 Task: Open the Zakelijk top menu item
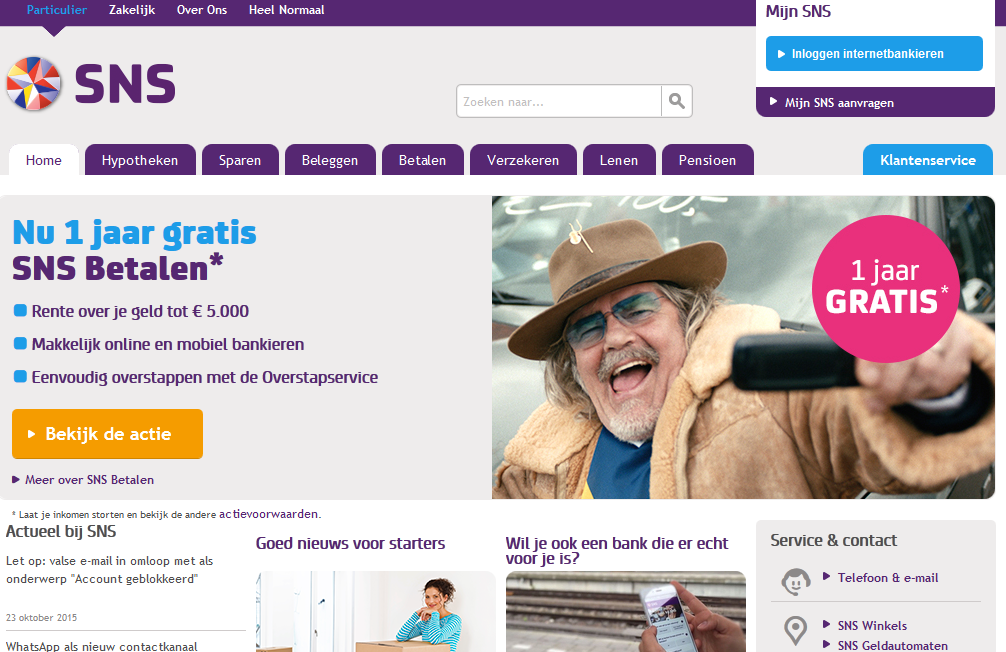point(132,10)
